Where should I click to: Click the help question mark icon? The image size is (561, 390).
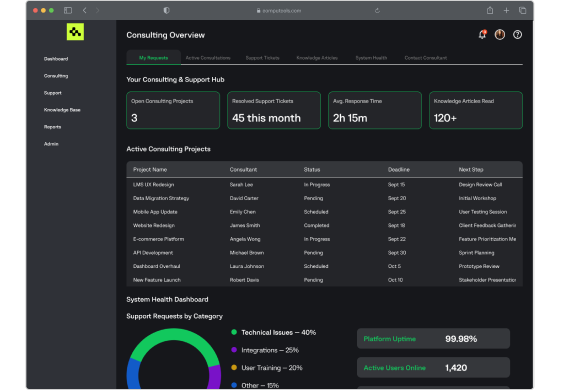517,35
